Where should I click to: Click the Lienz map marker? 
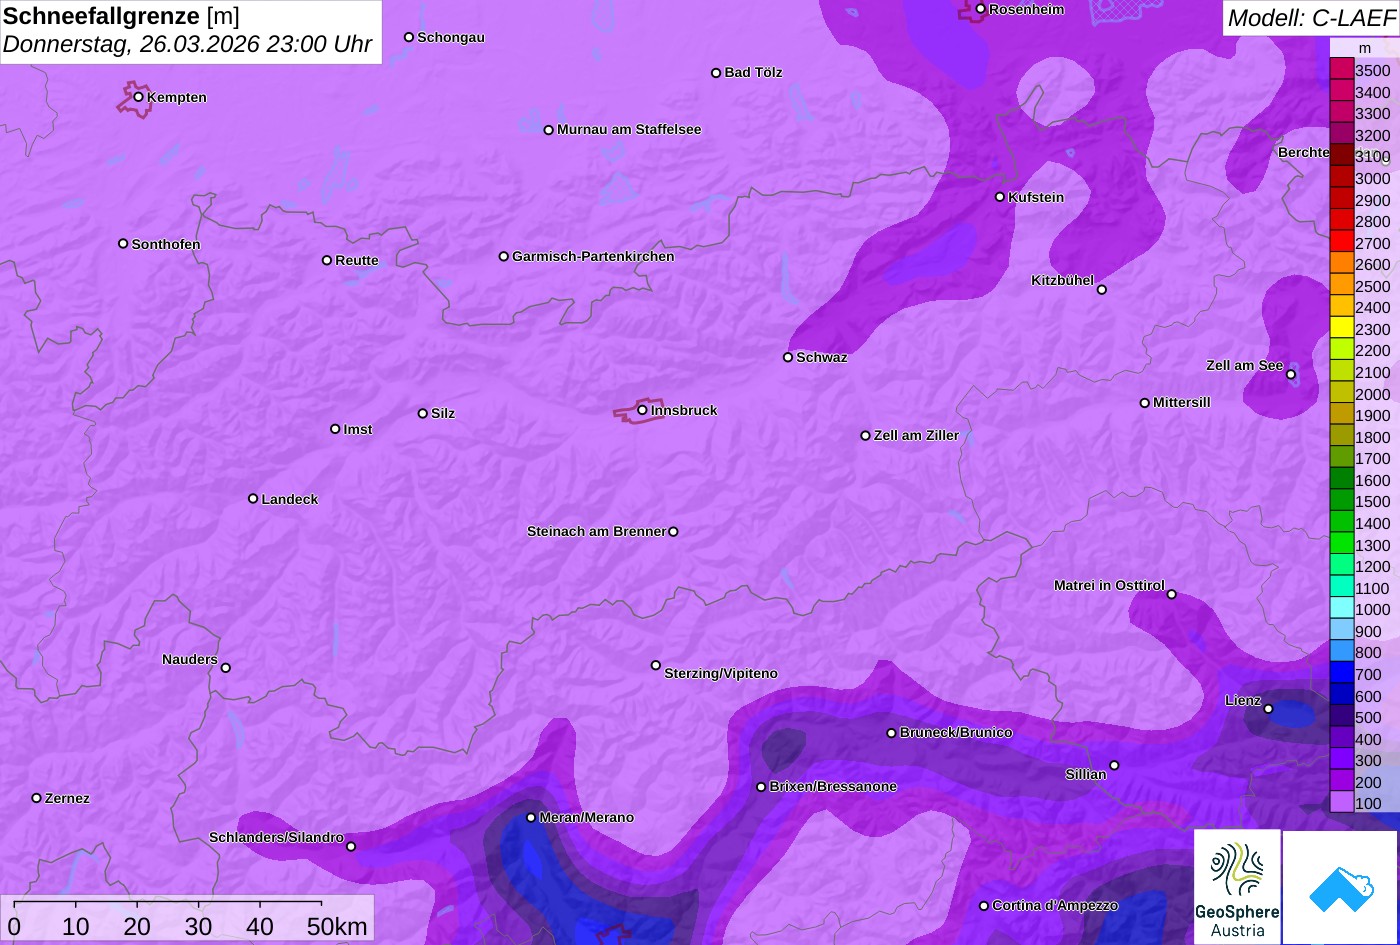point(1268,709)
